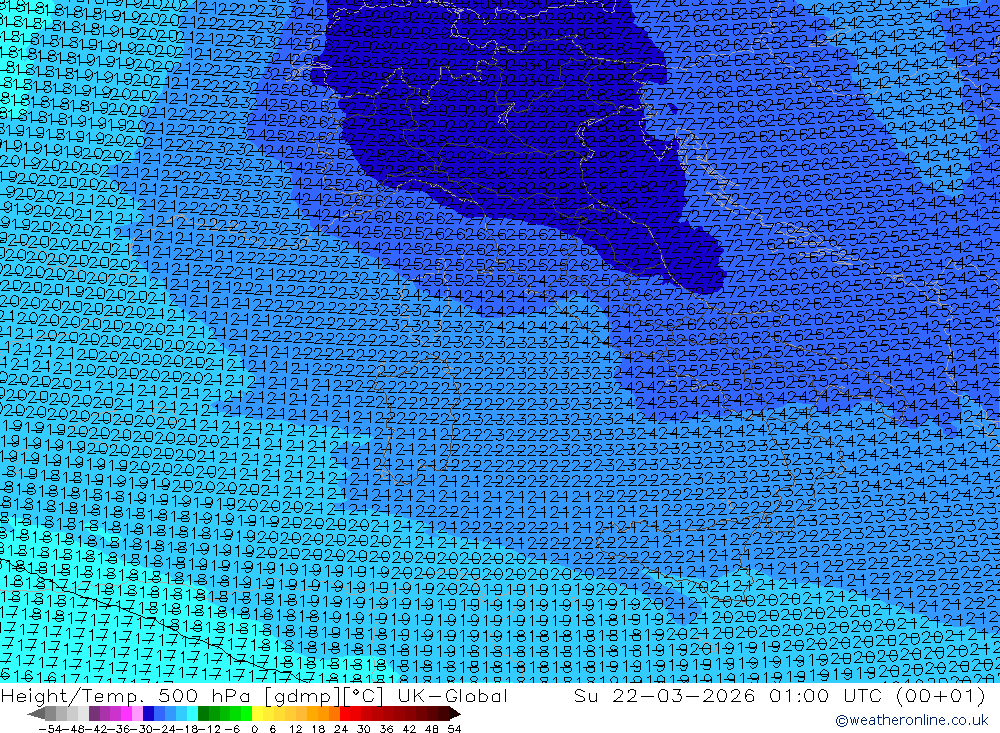Click the date 'Su 22-03-2026' text

point(664,695)
